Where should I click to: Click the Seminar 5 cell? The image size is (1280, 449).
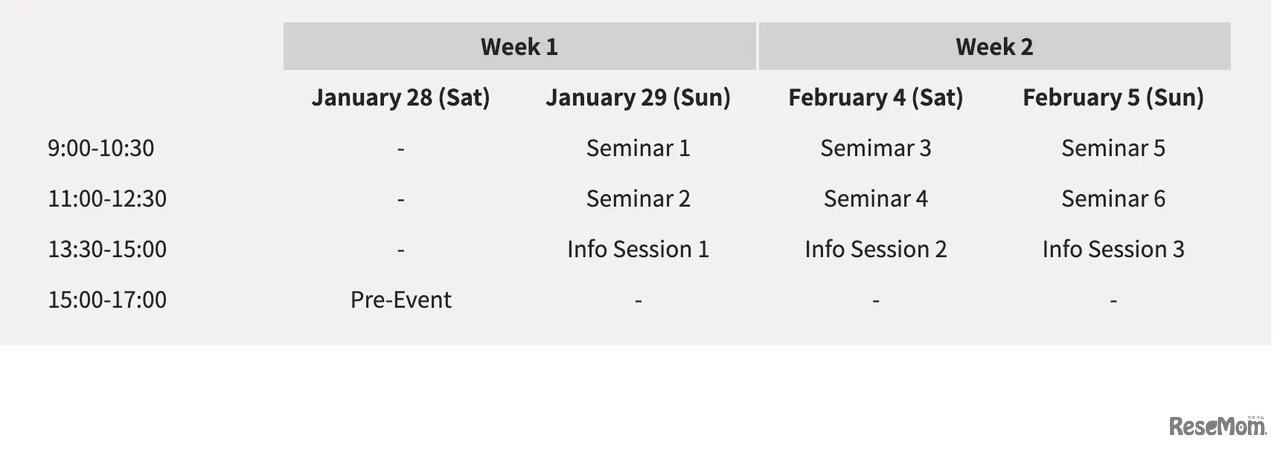pyautogui.click(x=1113, y=148)
